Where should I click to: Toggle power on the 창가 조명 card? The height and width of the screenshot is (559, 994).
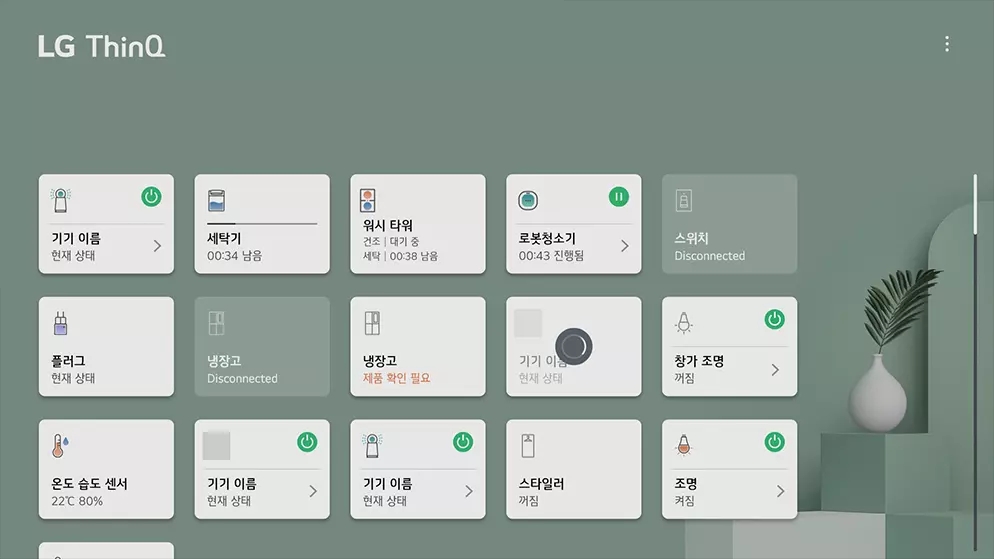point(775,319)
